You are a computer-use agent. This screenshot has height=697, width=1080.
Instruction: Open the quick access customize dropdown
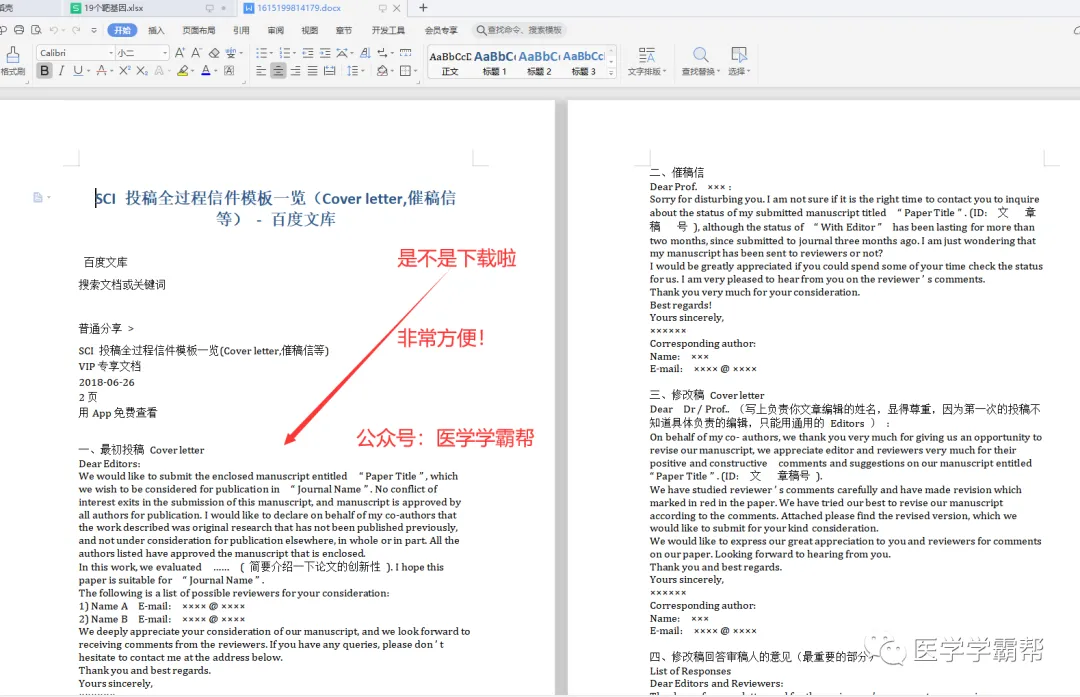coord(94,30)
